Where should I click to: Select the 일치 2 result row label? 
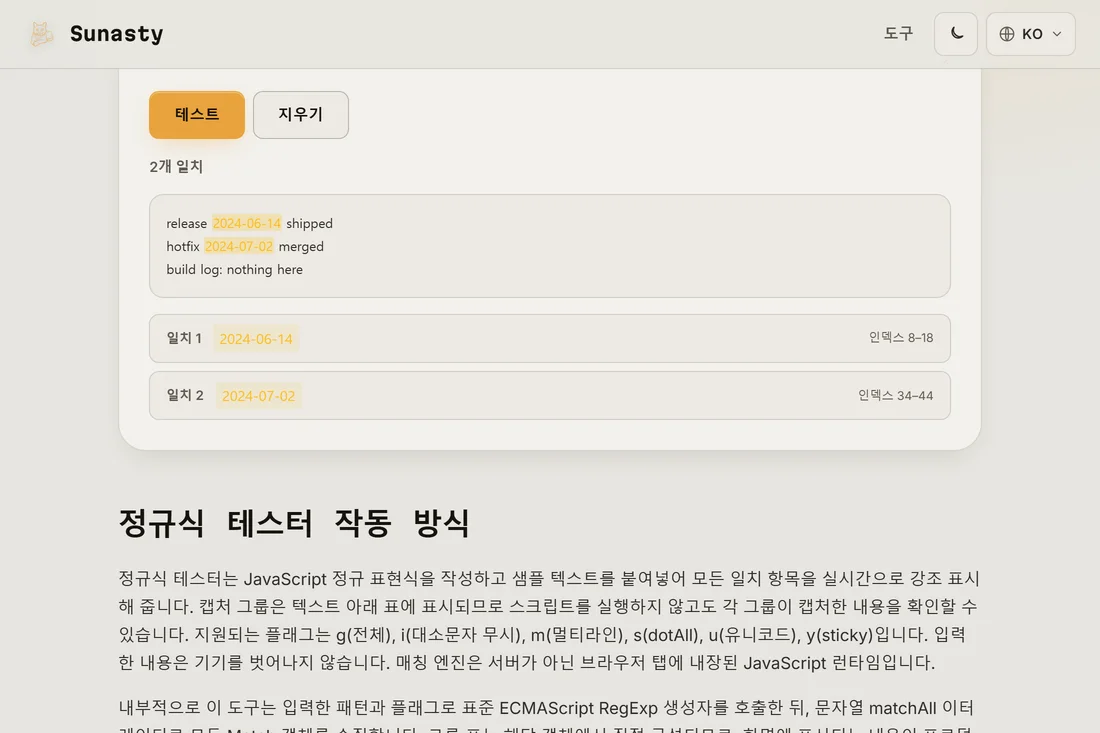tap(185, 395)
